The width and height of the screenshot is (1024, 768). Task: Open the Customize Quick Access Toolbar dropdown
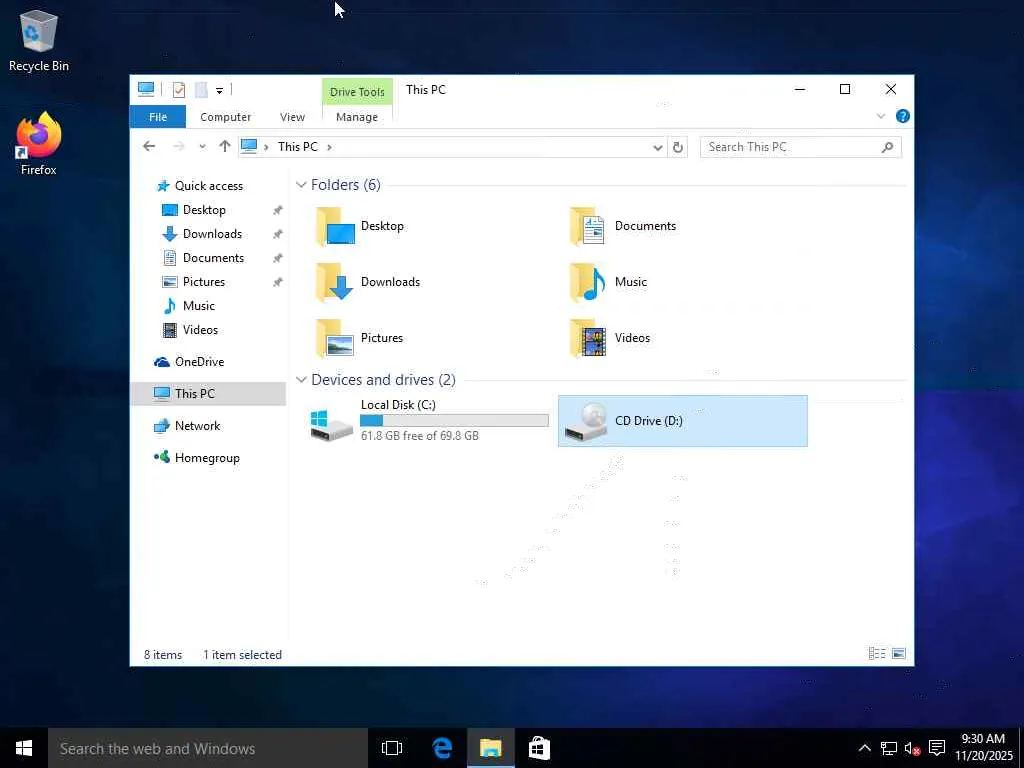(219, 90)
